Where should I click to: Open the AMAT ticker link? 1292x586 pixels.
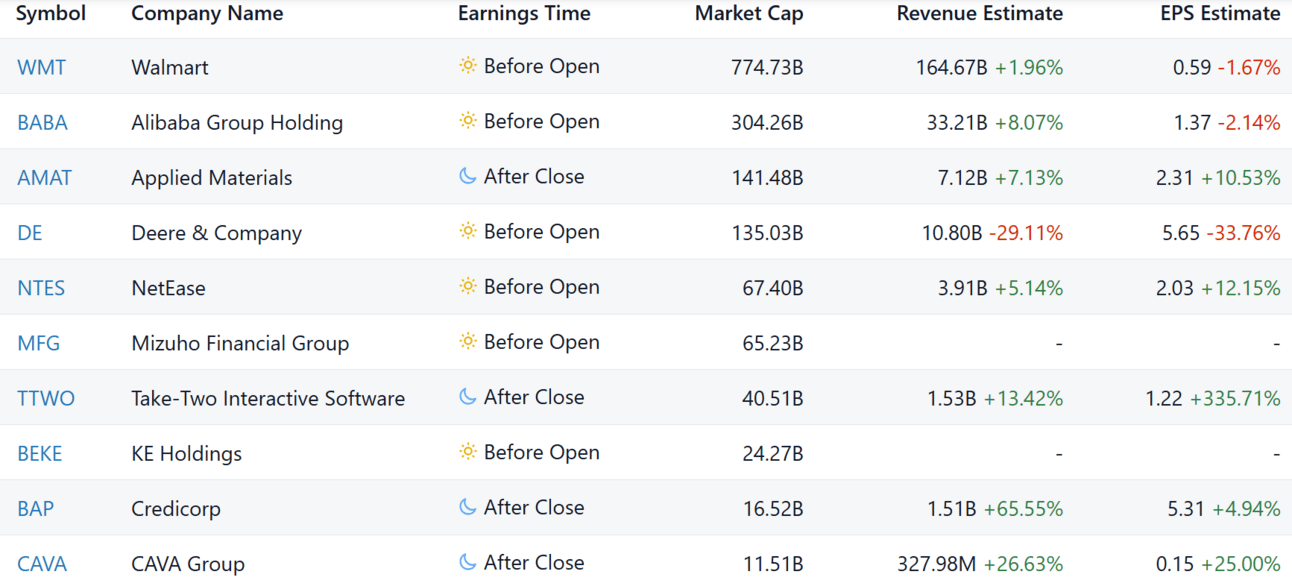click(44, 177)
